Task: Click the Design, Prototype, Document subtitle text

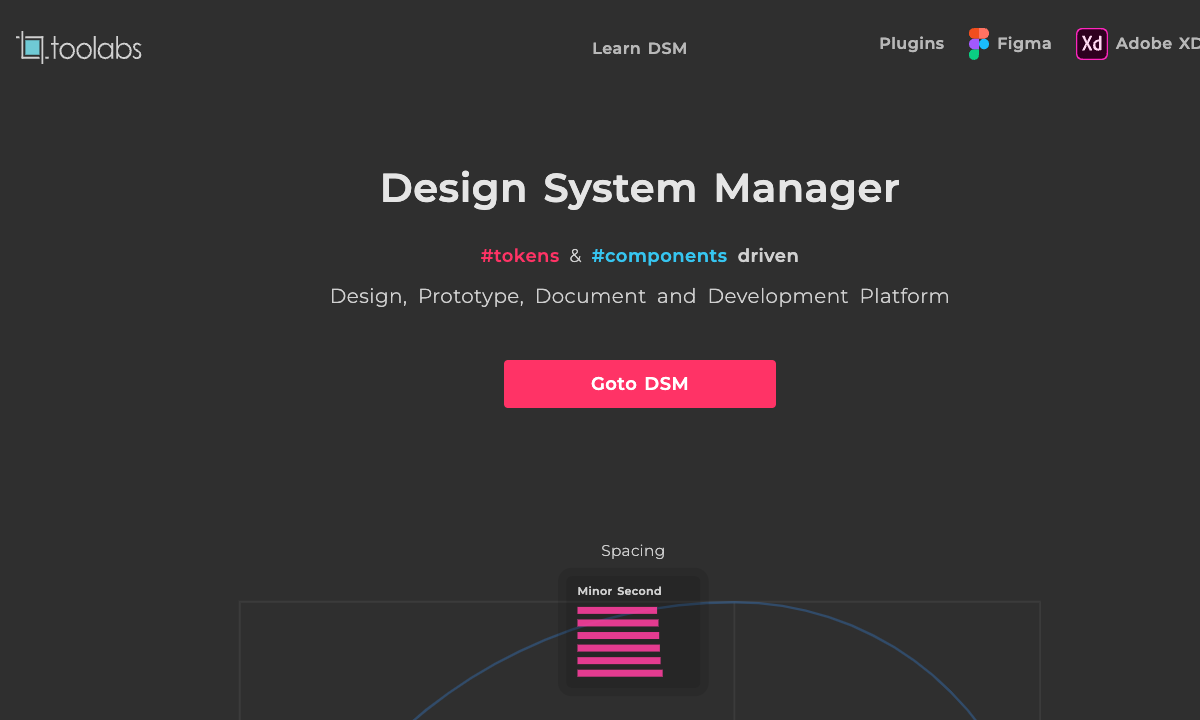Action: (639, 297)
